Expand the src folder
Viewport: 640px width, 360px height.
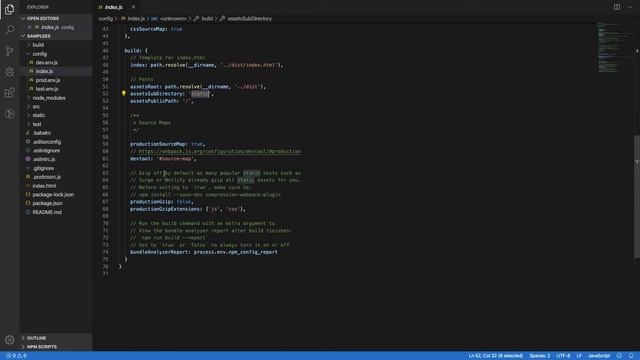[x=36, y=107]
